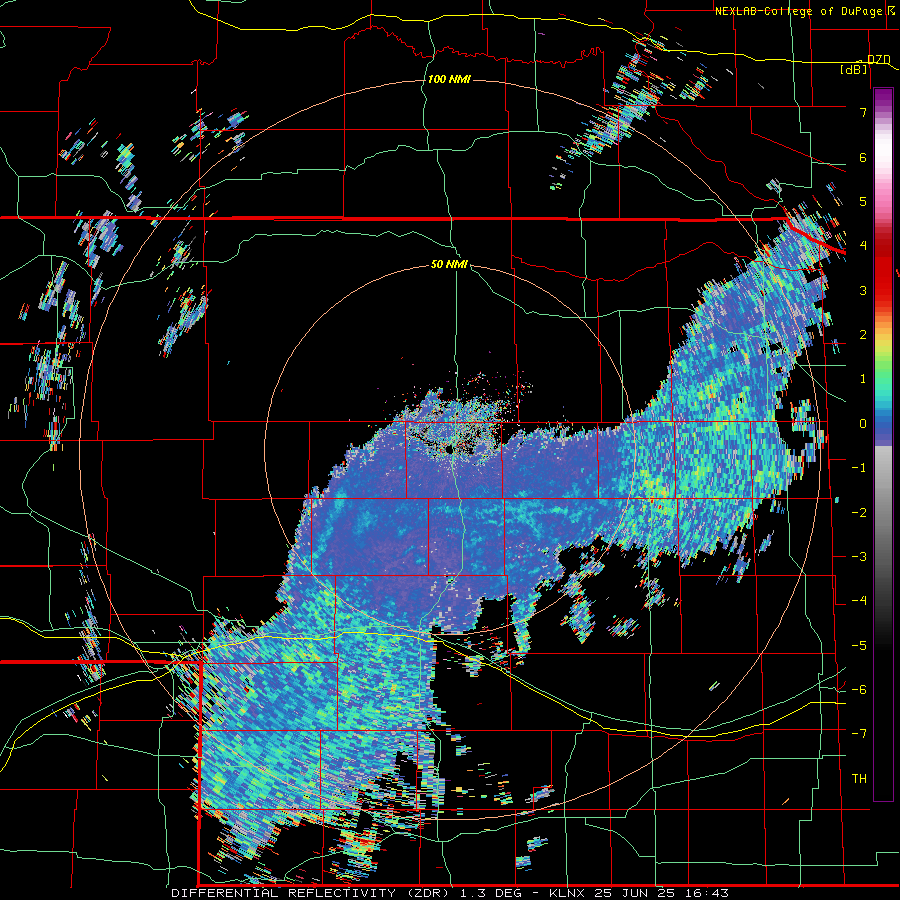The width and height of the screenshot is (900, 900).
Task: Click the '3' value on the dB scale
Action: (x=863, y=290)
